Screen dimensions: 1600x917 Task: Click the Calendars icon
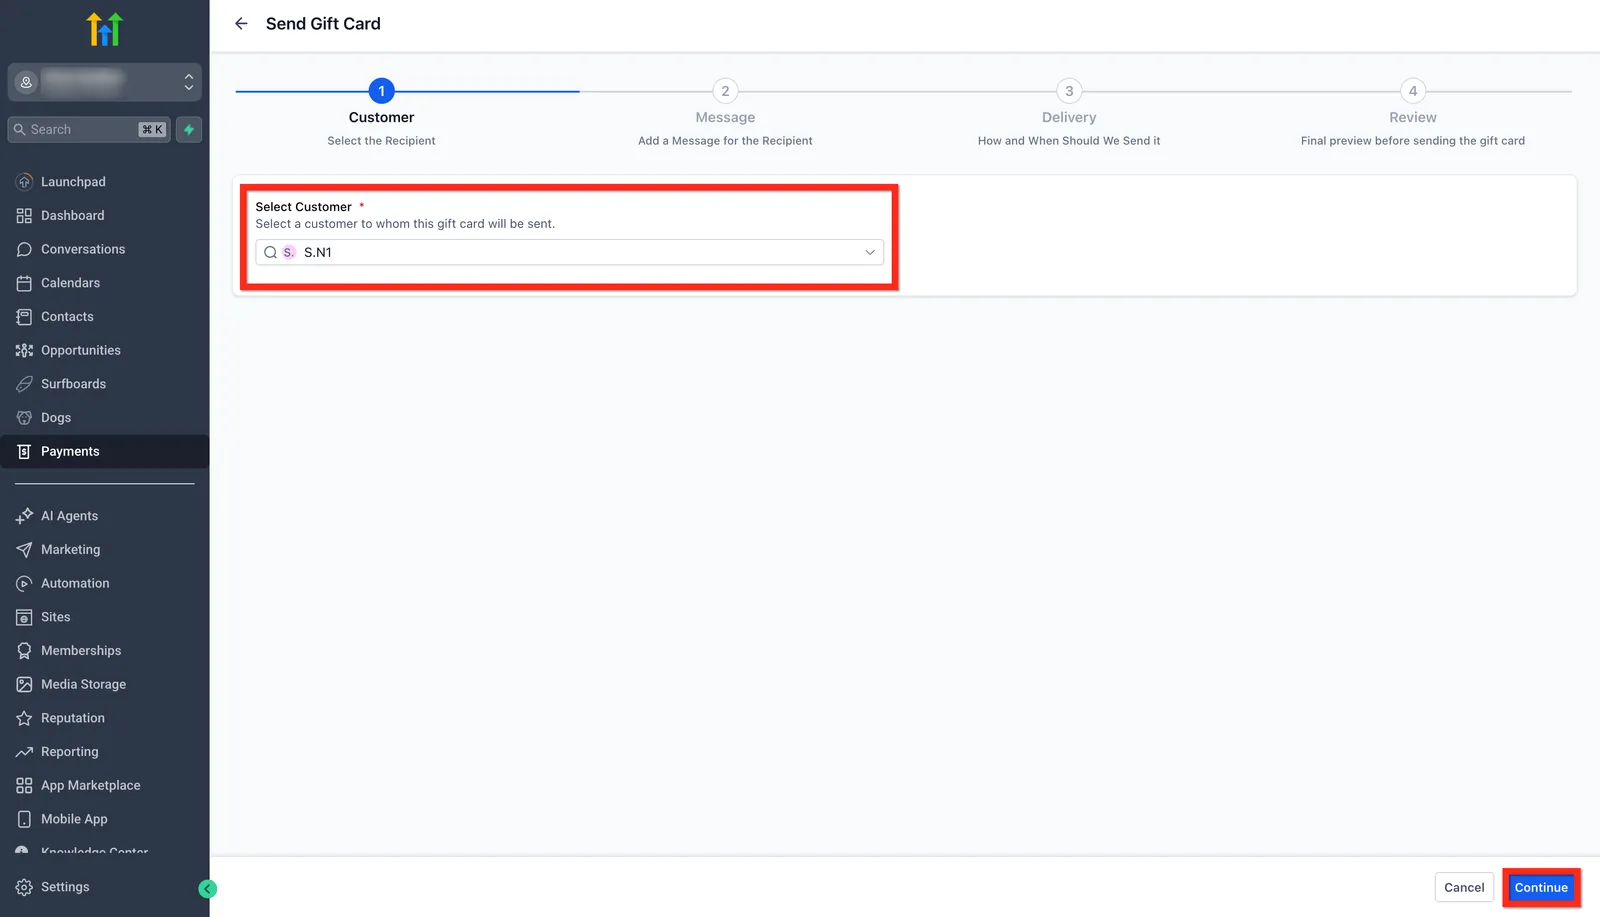(x=24, y=283)
